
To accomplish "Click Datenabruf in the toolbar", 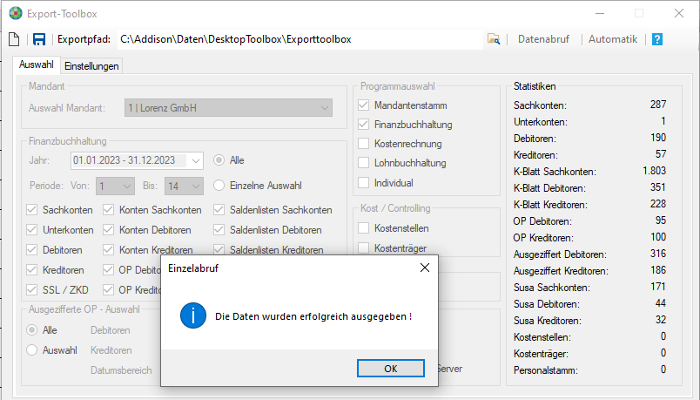I will [x=543, y=39].
